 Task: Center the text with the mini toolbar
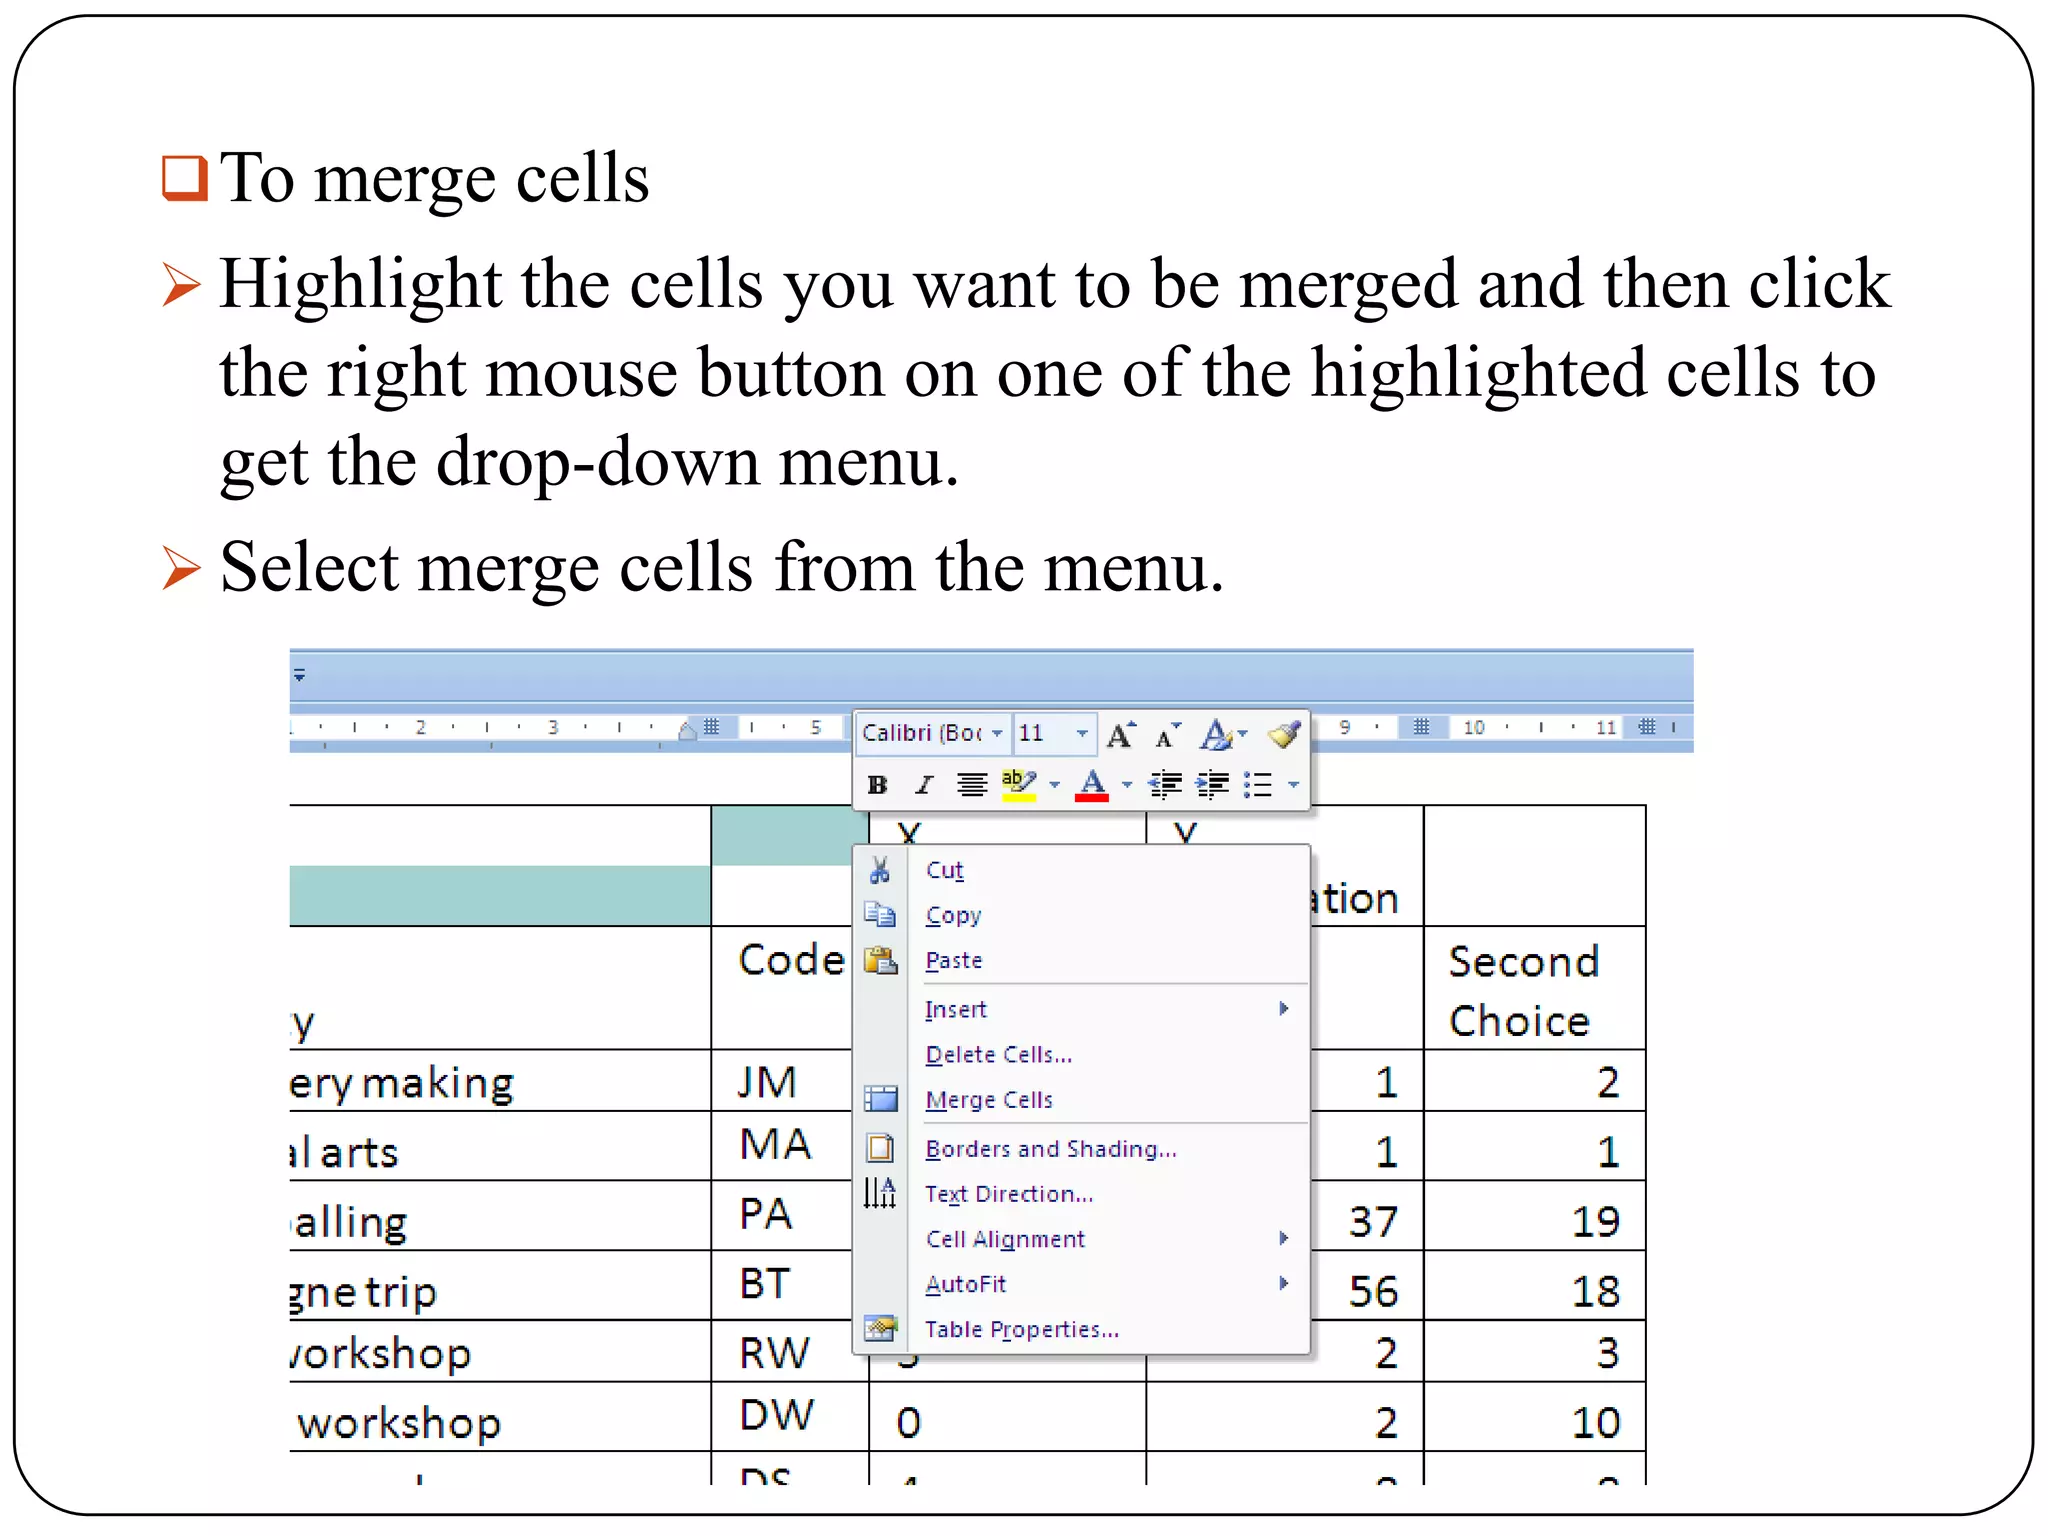[x=972, y=785]
